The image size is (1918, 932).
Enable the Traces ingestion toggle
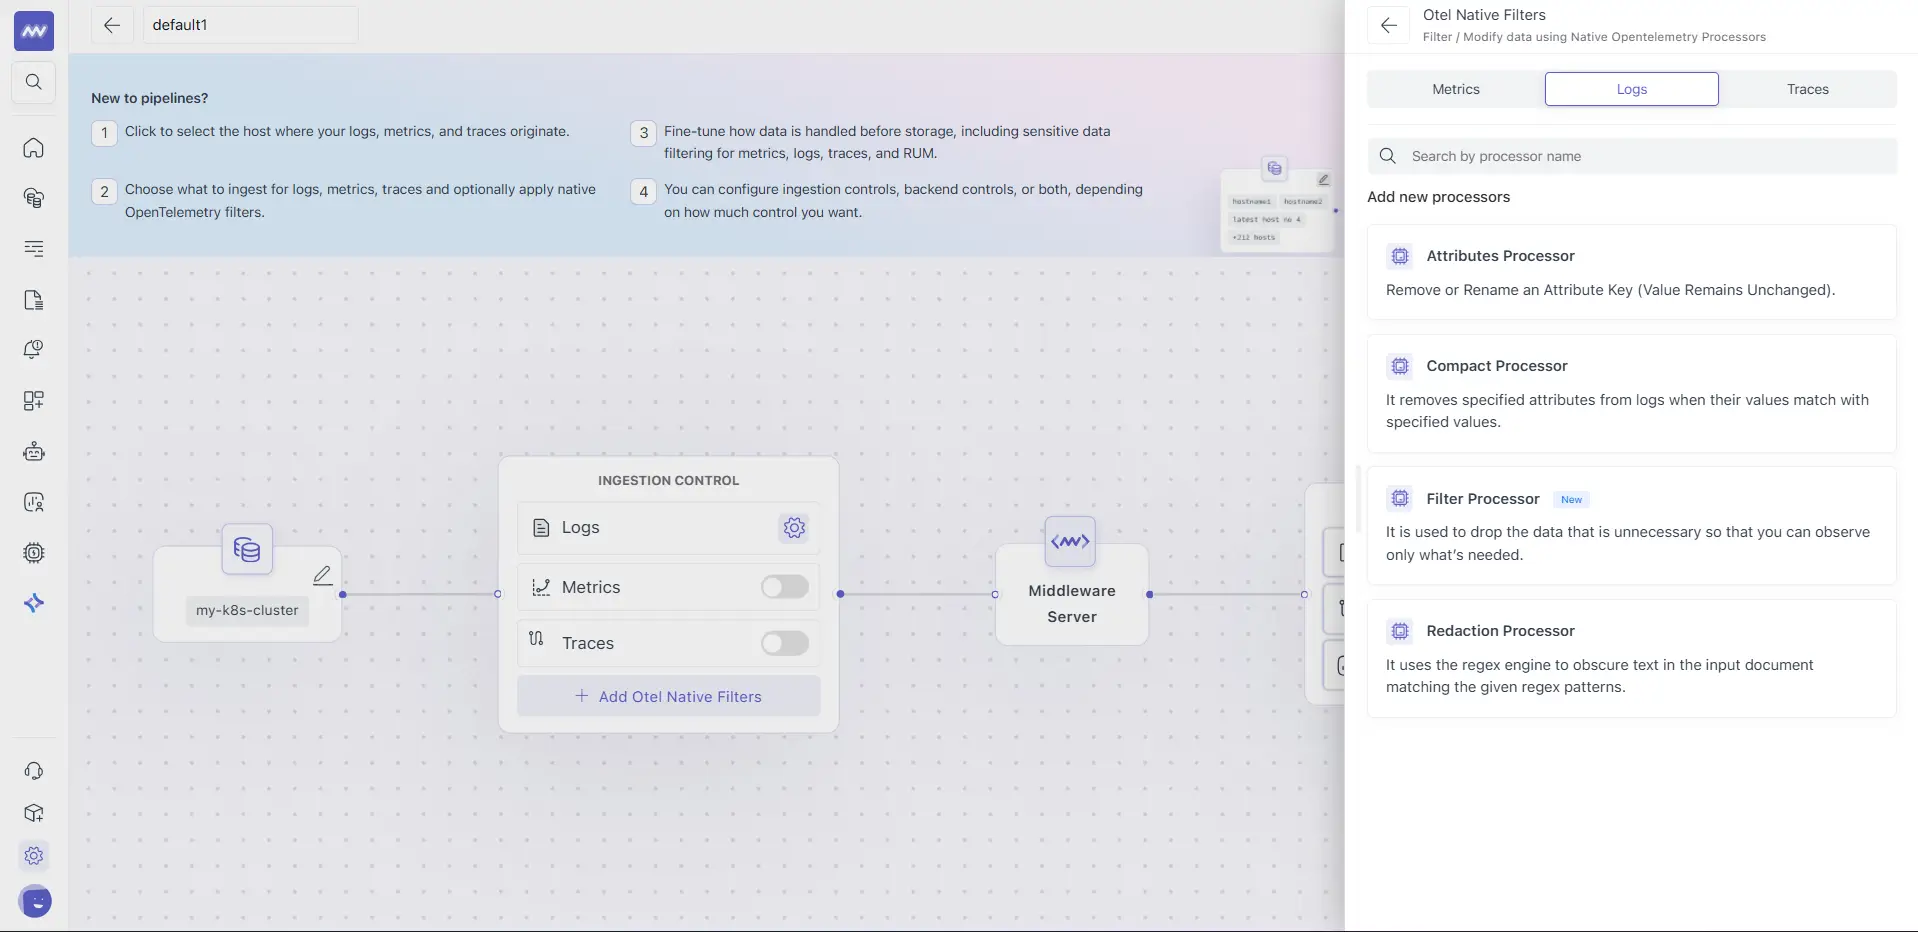[x=784, y=643]
